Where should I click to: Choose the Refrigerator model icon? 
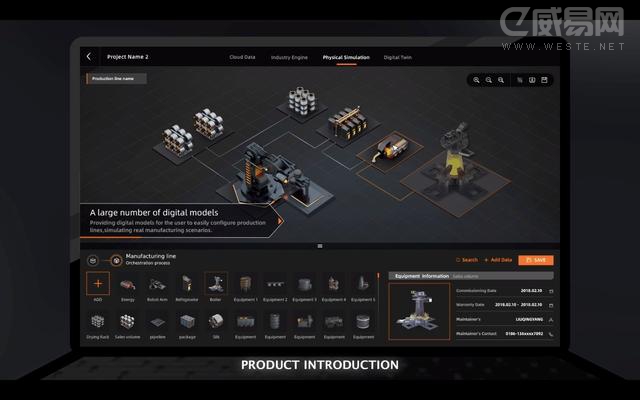coord(187,284)
